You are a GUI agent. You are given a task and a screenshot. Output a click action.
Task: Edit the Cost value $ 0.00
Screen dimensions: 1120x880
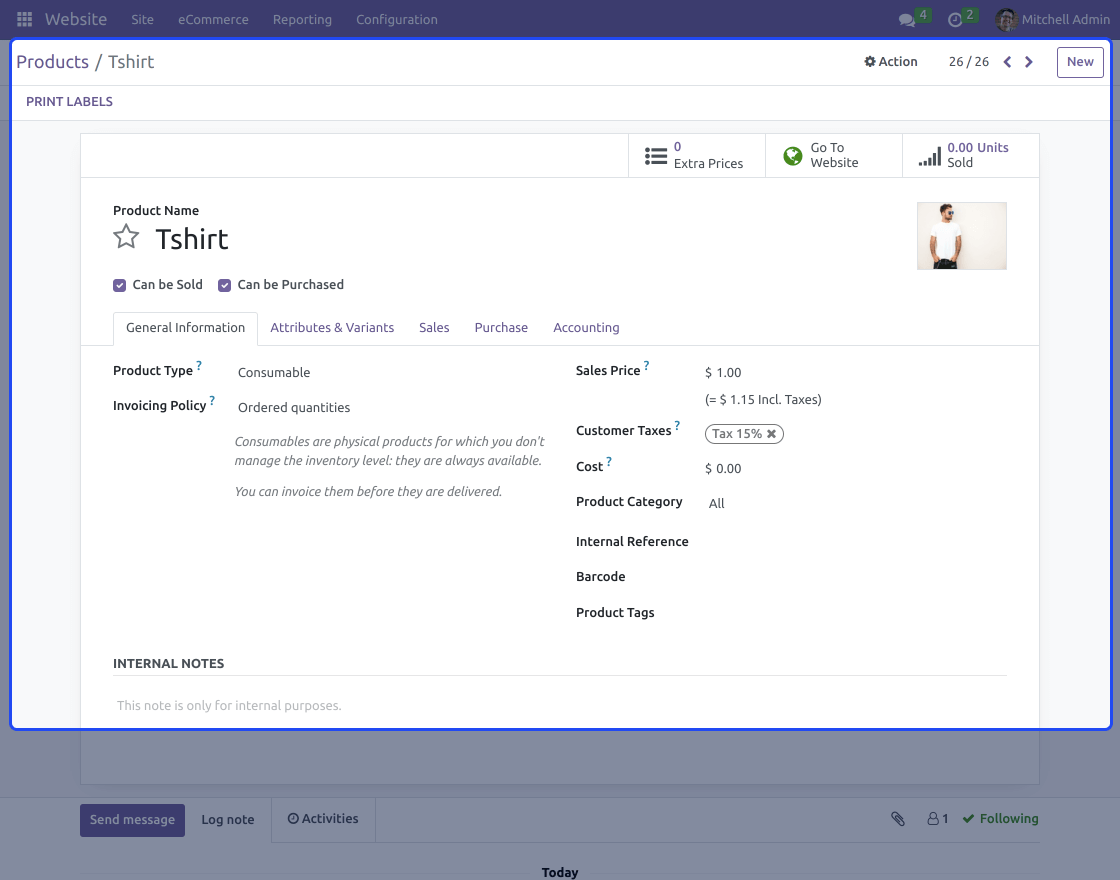[x=723, y=469]
